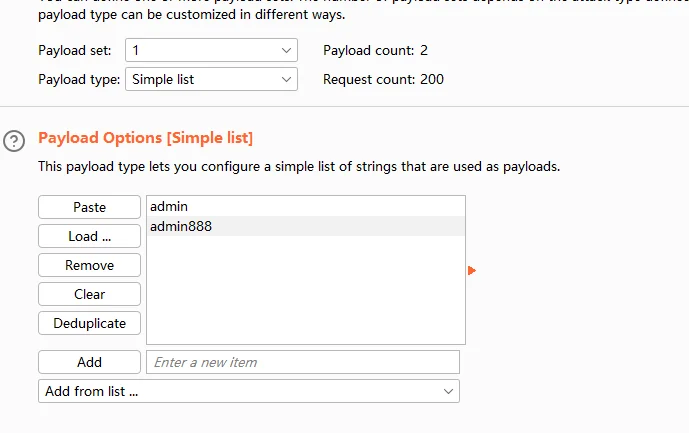Expand the Simple list payload type dropdown
Image resolution: width=689 pixels, height=433 pixels.
point(211,79)
